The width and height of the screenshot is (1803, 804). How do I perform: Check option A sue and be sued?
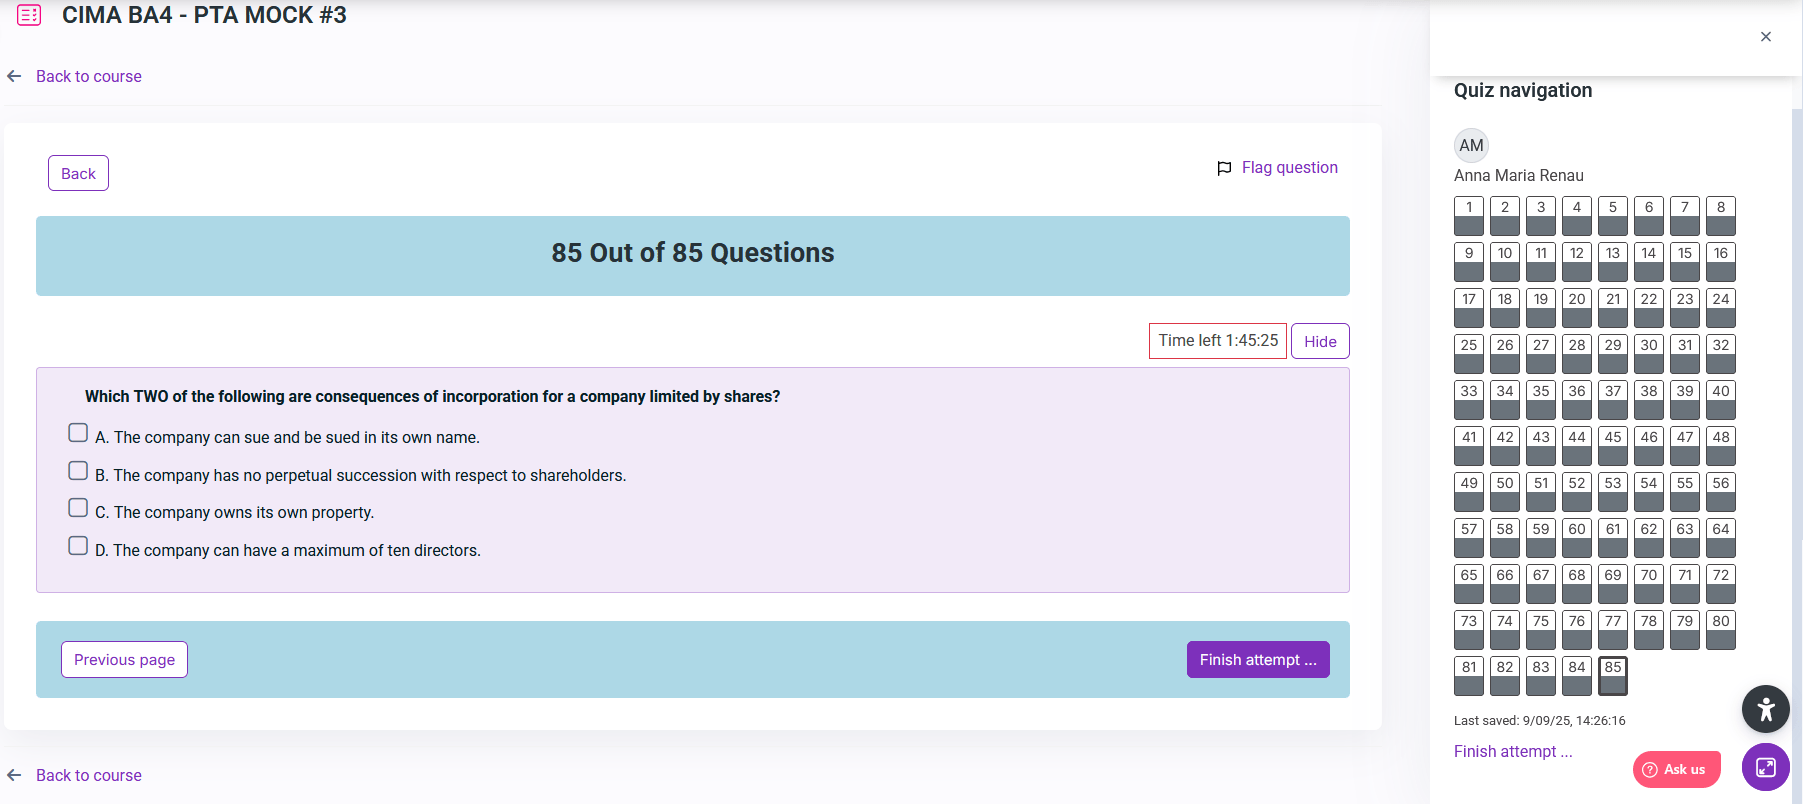pyautogui.click(x=78, y=433)
